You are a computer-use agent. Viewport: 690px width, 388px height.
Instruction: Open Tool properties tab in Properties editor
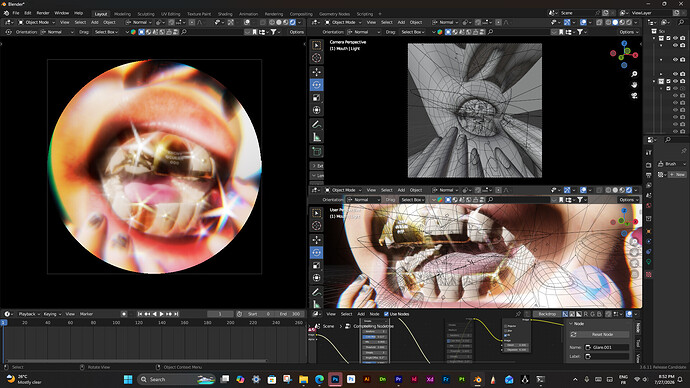649,153
